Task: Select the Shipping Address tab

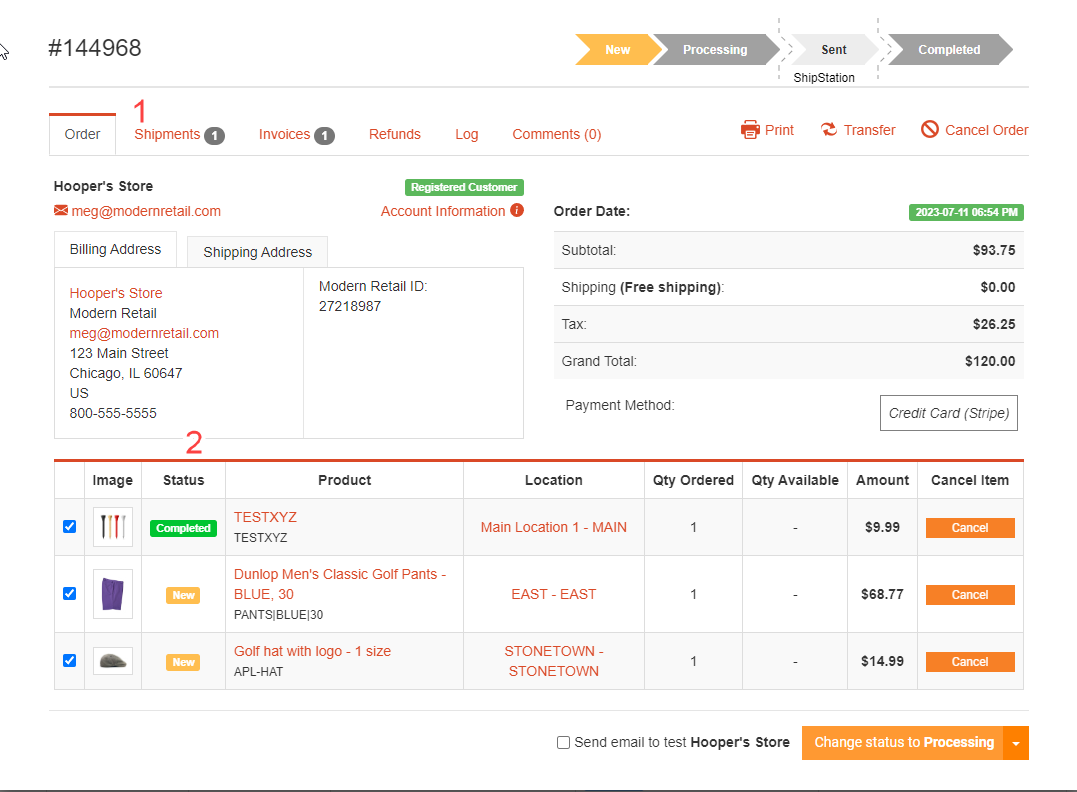Action: coord(258,252)
